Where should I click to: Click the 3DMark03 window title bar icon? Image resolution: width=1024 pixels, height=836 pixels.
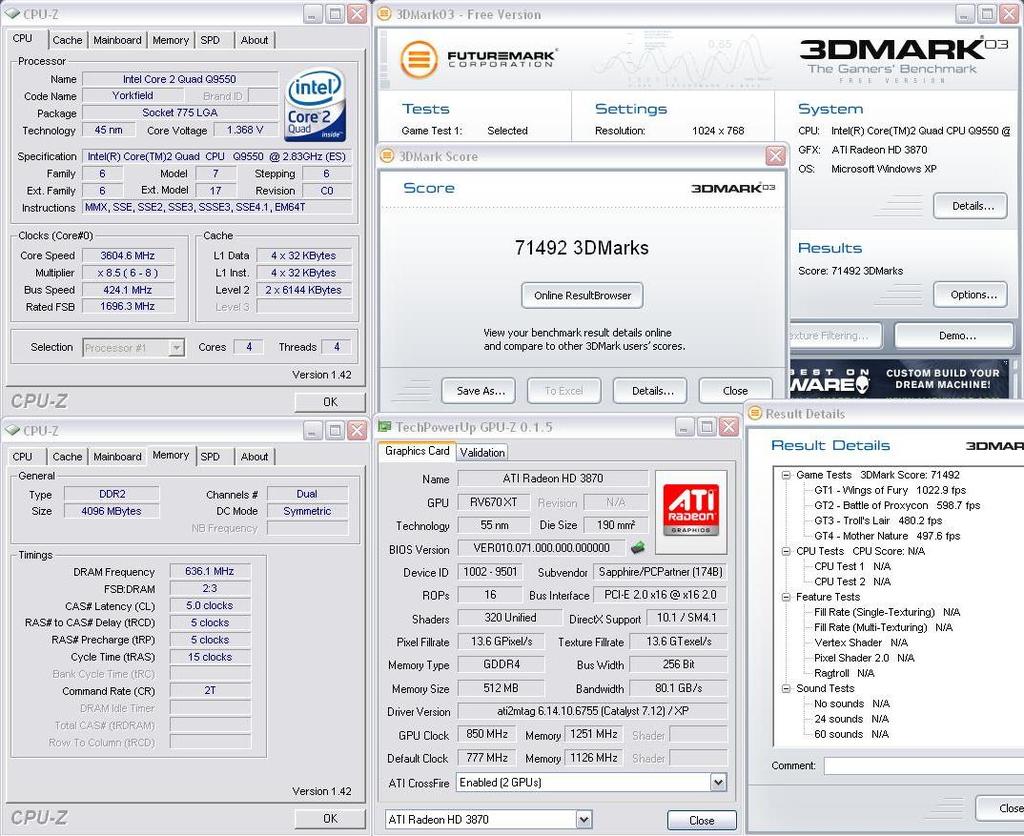coord(385,14)
